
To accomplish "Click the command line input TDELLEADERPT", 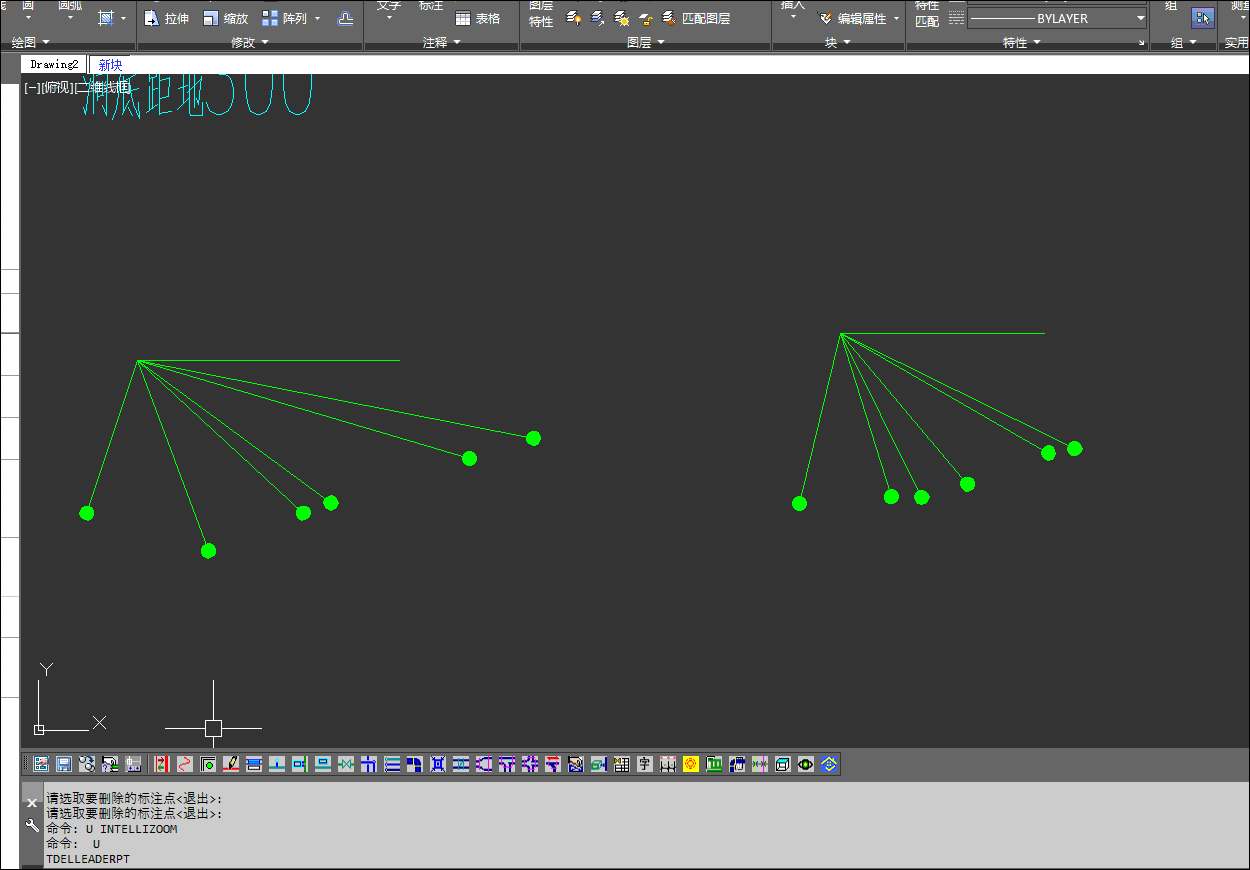I will click(88, 859).
